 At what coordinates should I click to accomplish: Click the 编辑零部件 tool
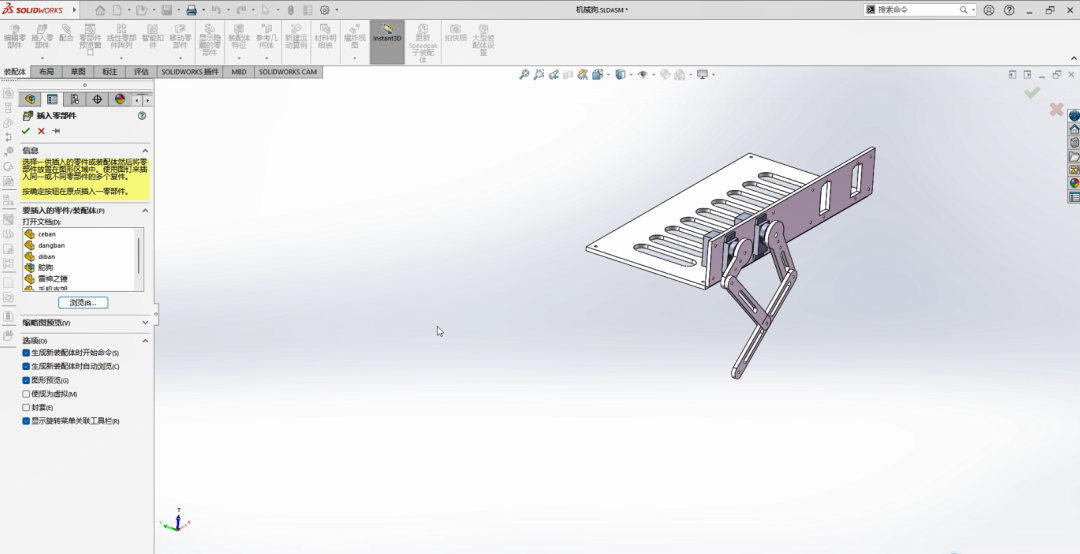pos(14,37)
